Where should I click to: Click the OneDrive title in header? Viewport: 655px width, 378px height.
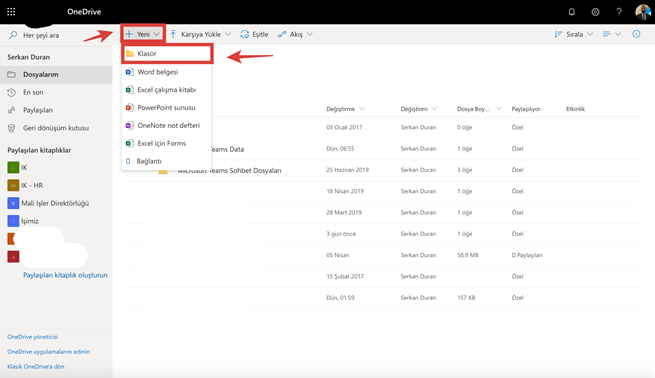coord(84,12)
